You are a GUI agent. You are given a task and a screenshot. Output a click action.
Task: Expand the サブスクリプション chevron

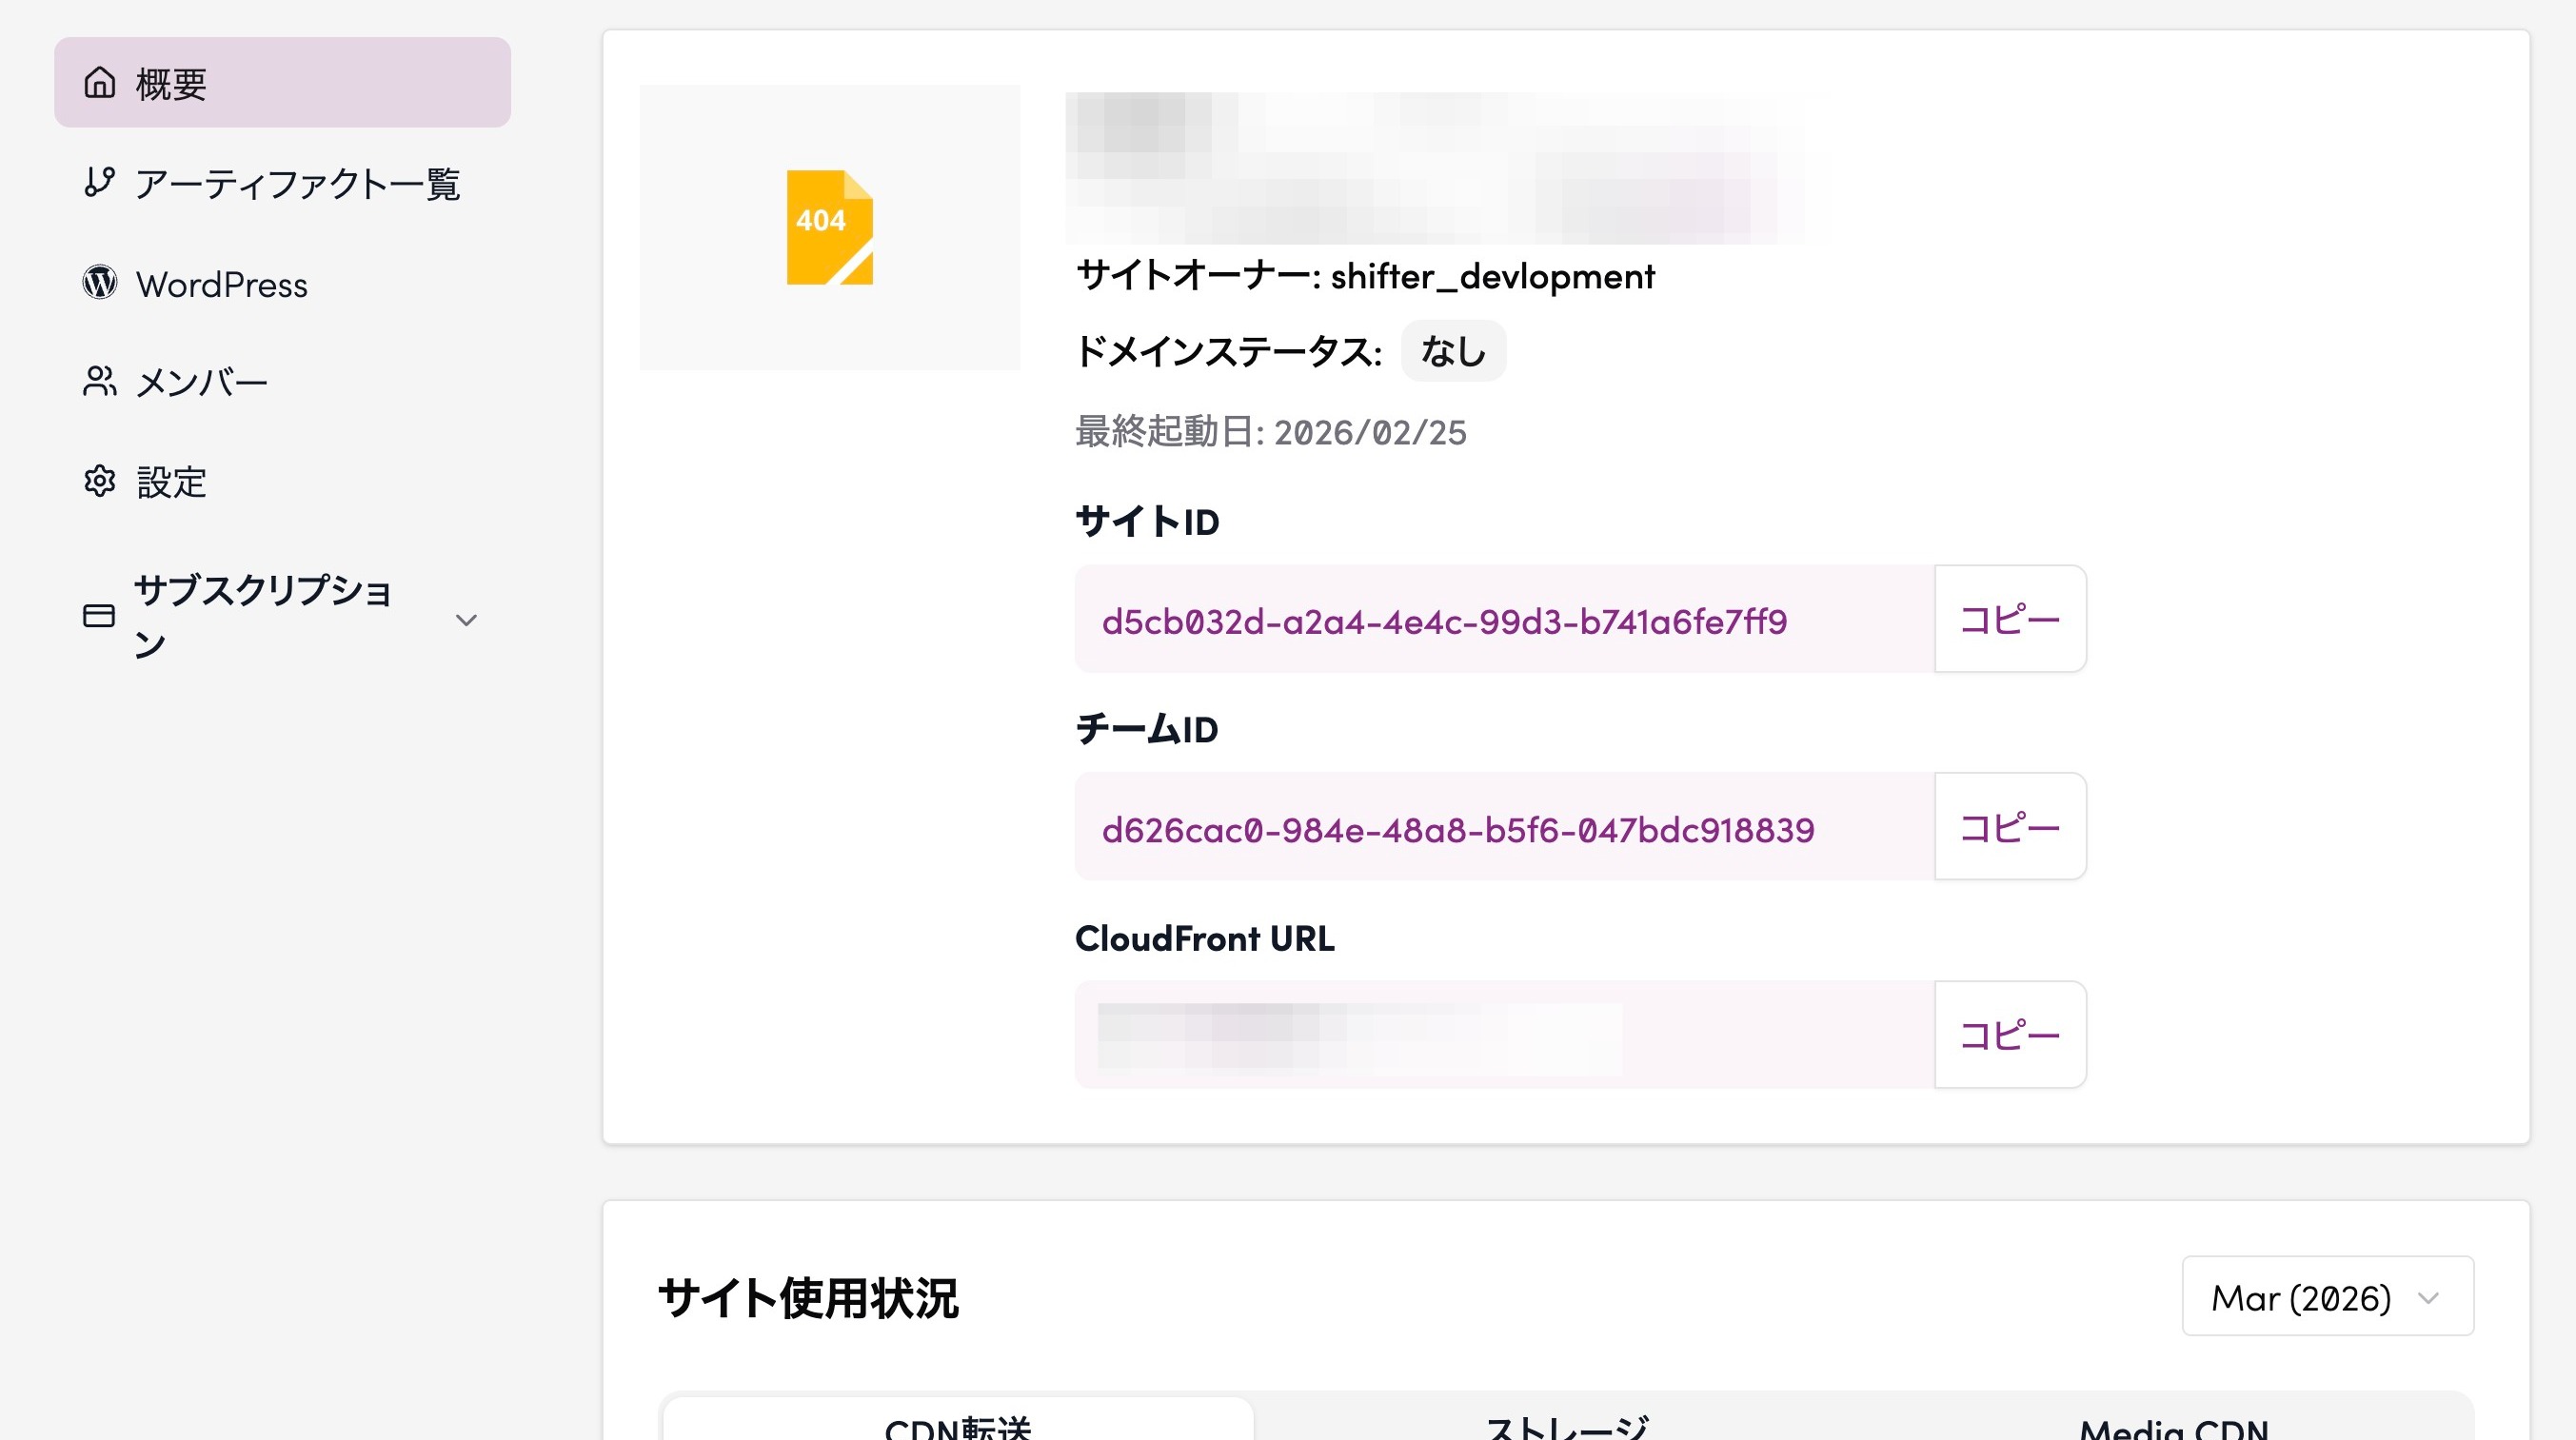[x=466, y=620]
